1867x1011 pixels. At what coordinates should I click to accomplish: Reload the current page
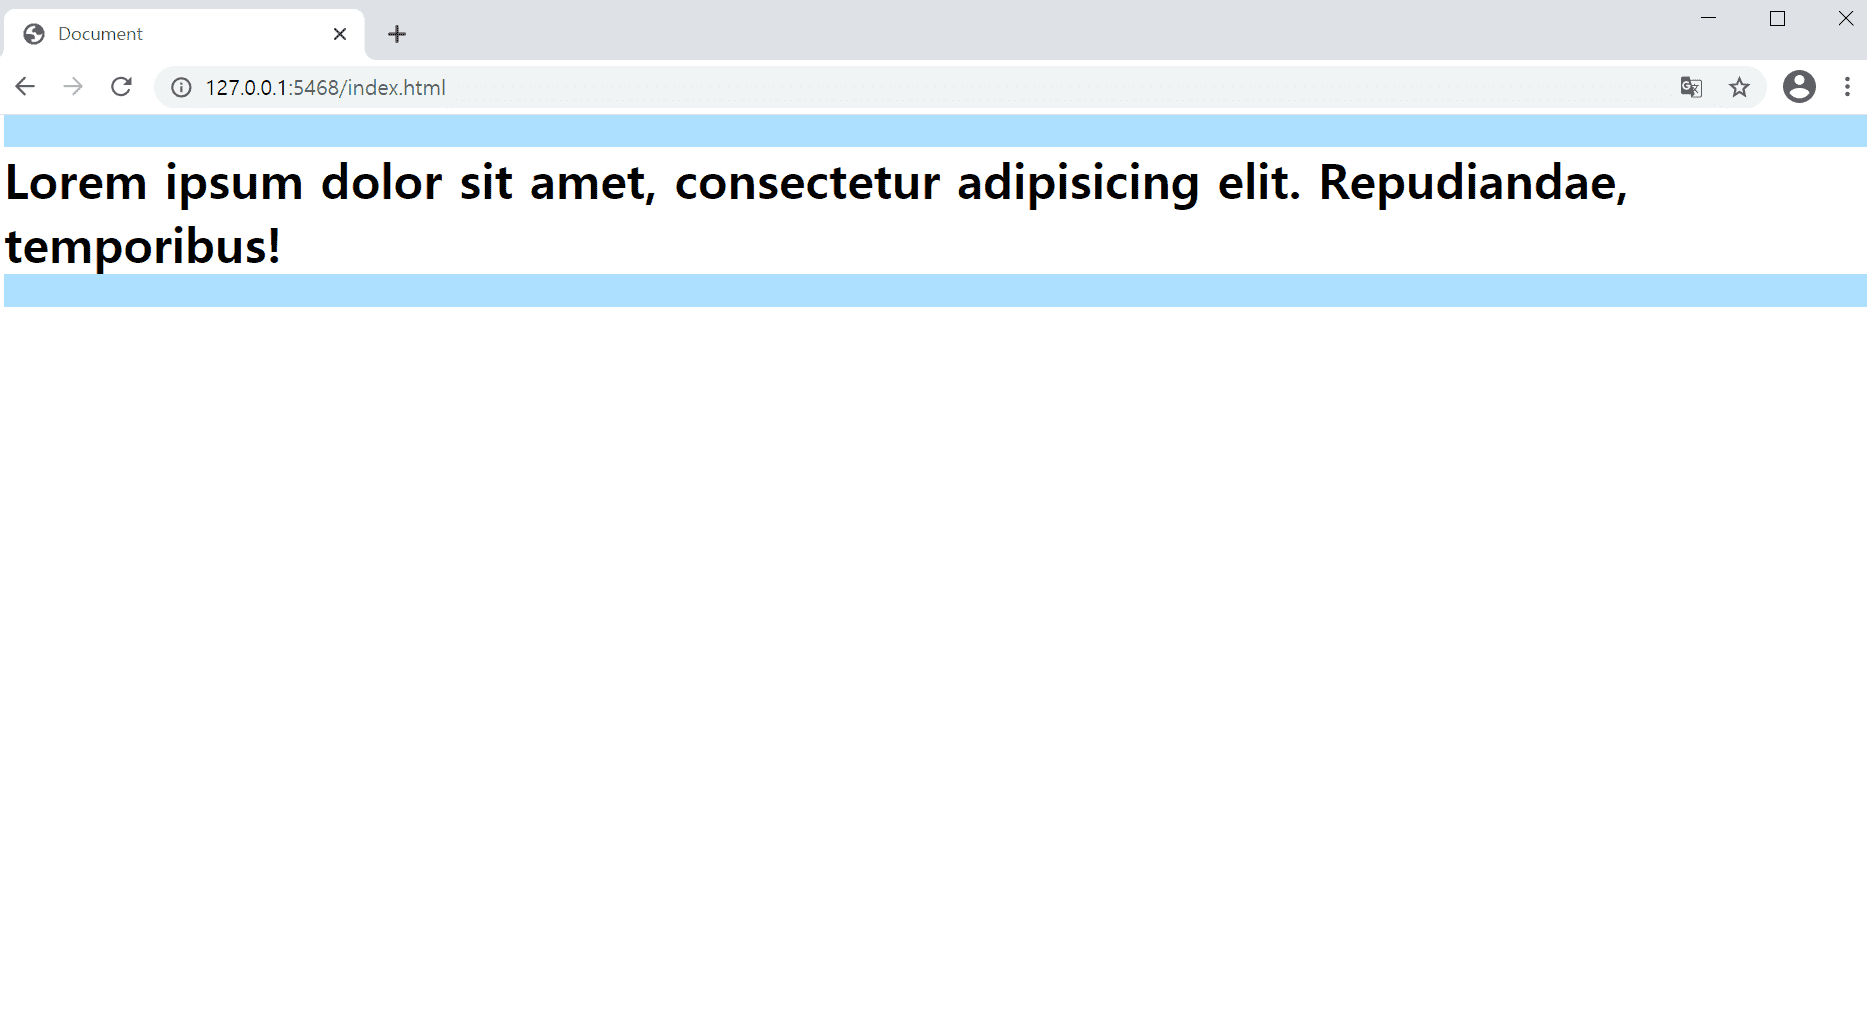(x=121, y=87)
